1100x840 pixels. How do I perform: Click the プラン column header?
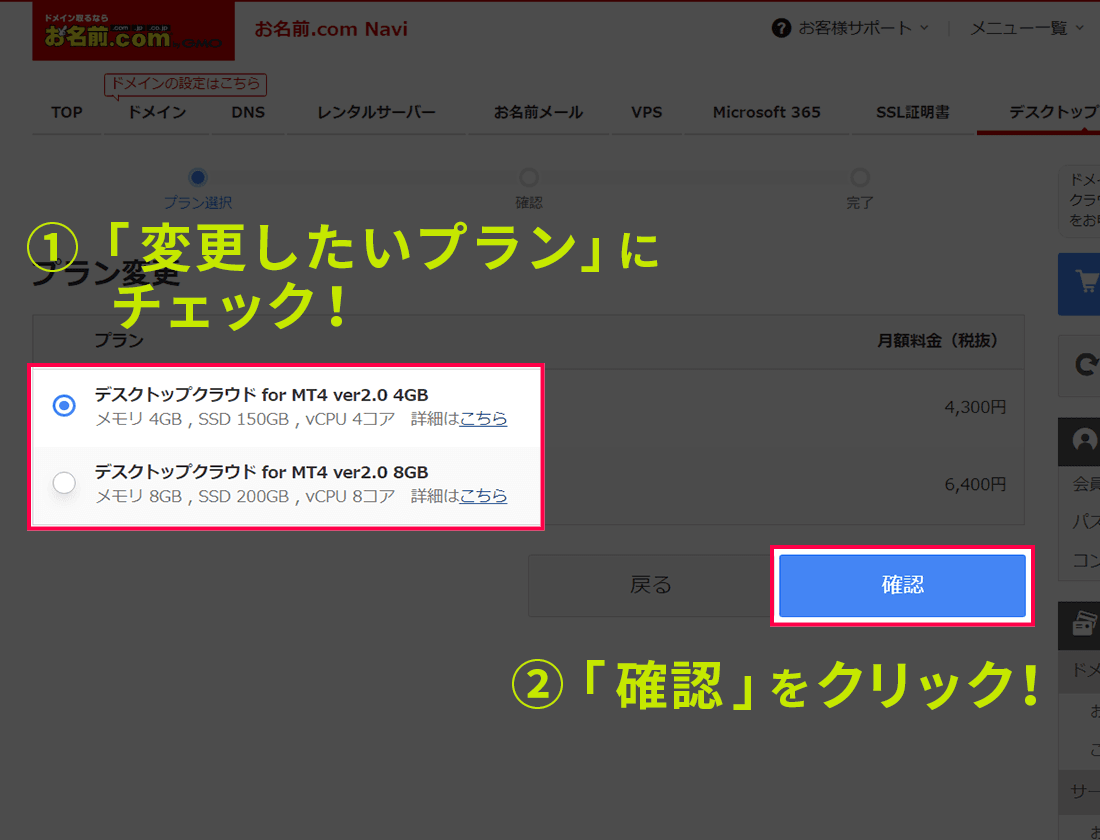coord(119,340)
